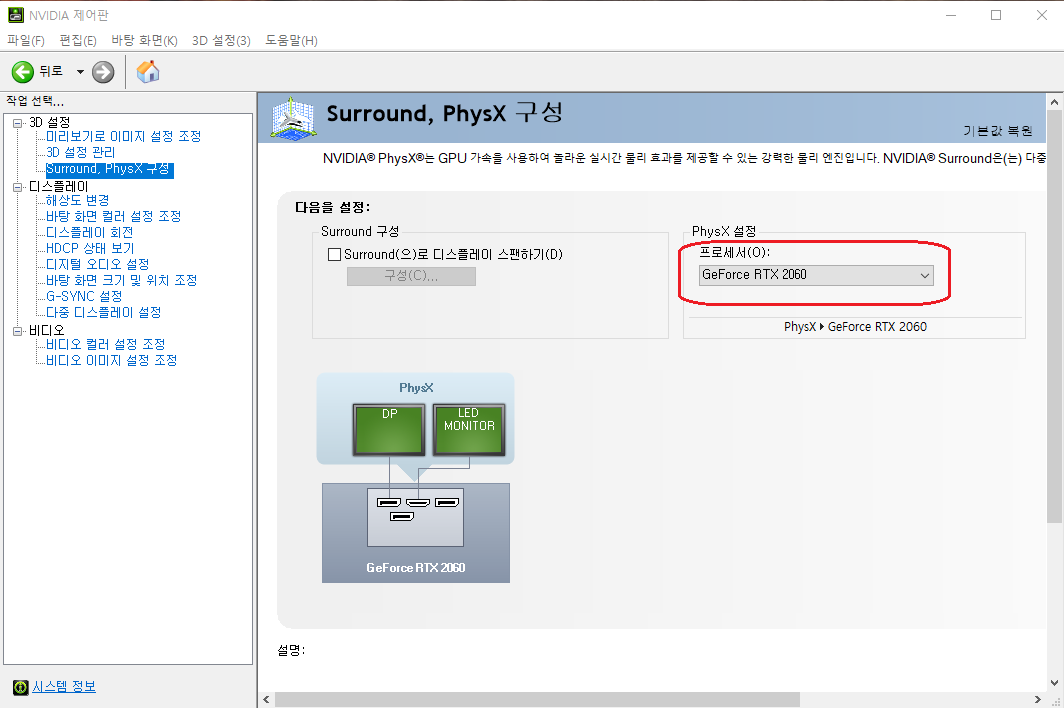Collapse the 디스플레이 tree node

18,187
